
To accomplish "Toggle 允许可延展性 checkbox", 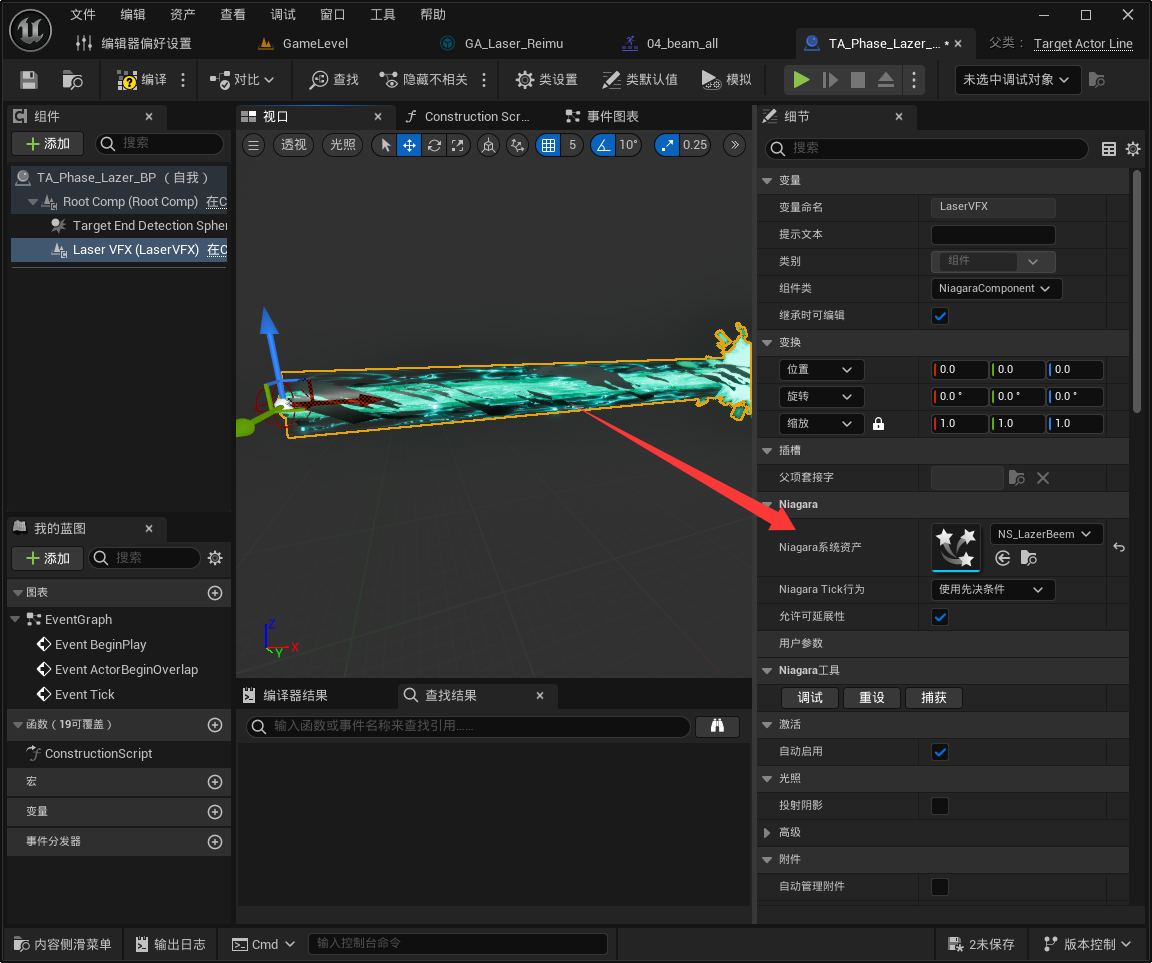I will (940, 617).
